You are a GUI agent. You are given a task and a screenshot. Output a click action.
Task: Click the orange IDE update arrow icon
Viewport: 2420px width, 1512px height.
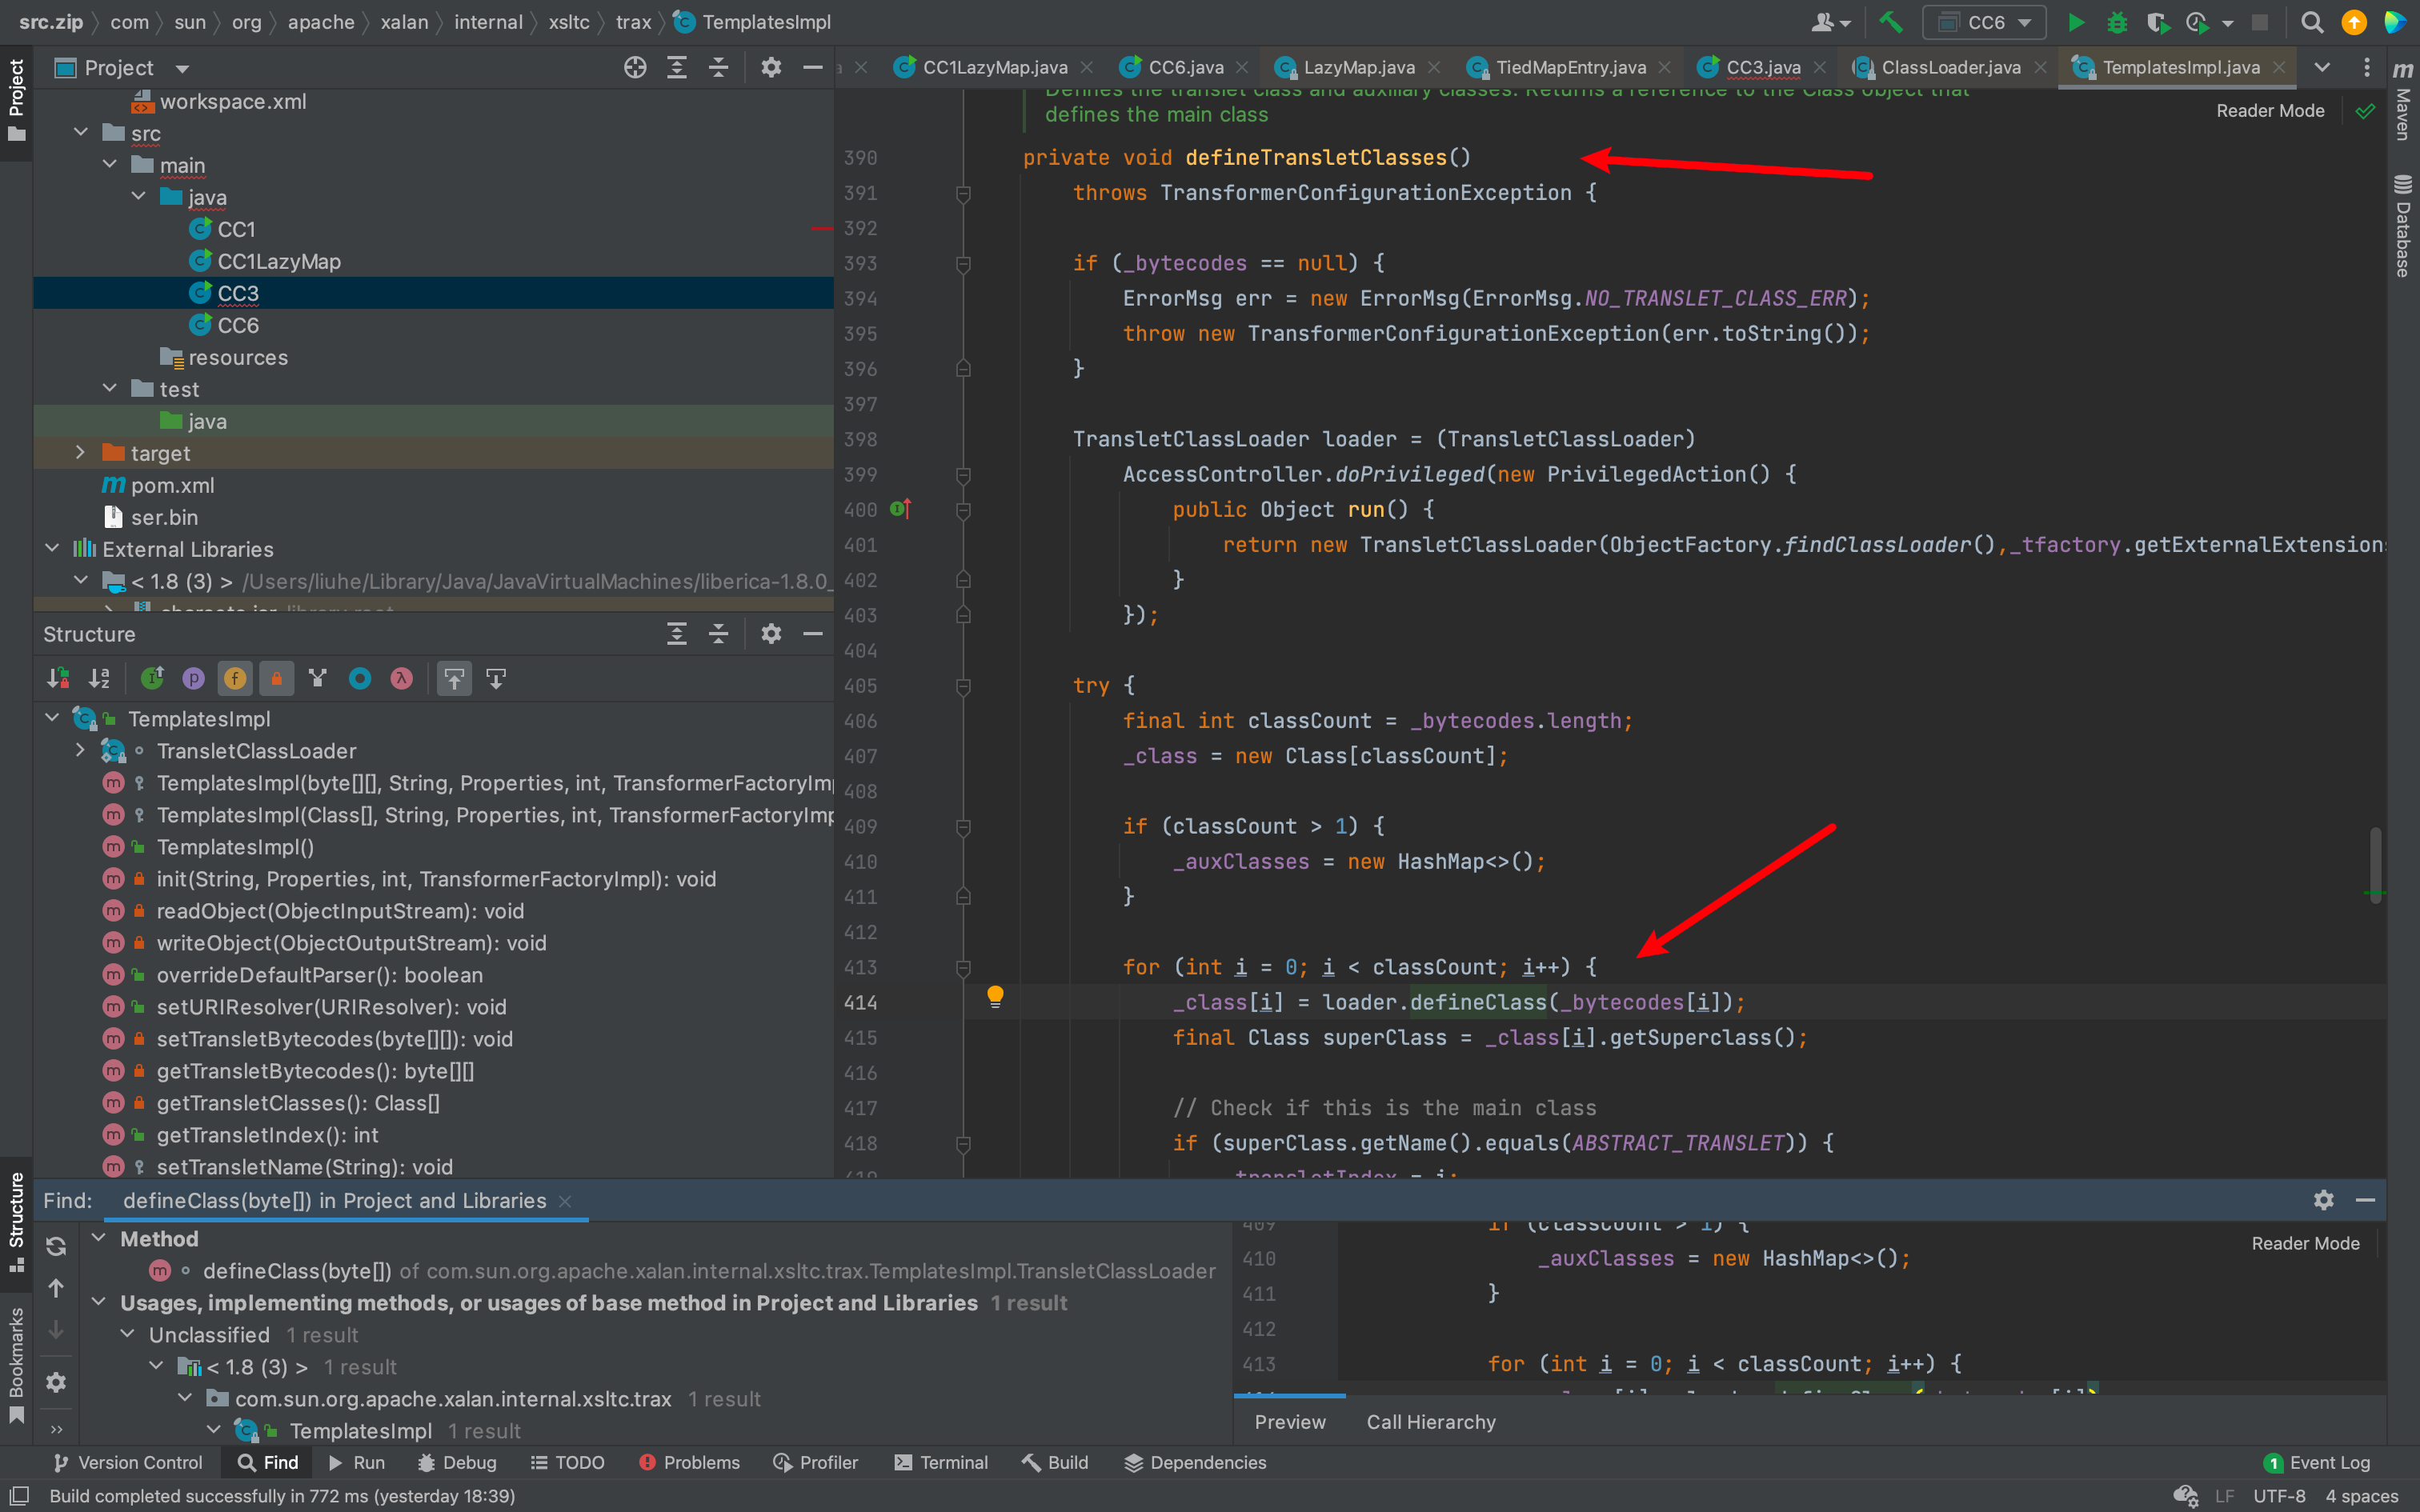tap(2354, 22)
